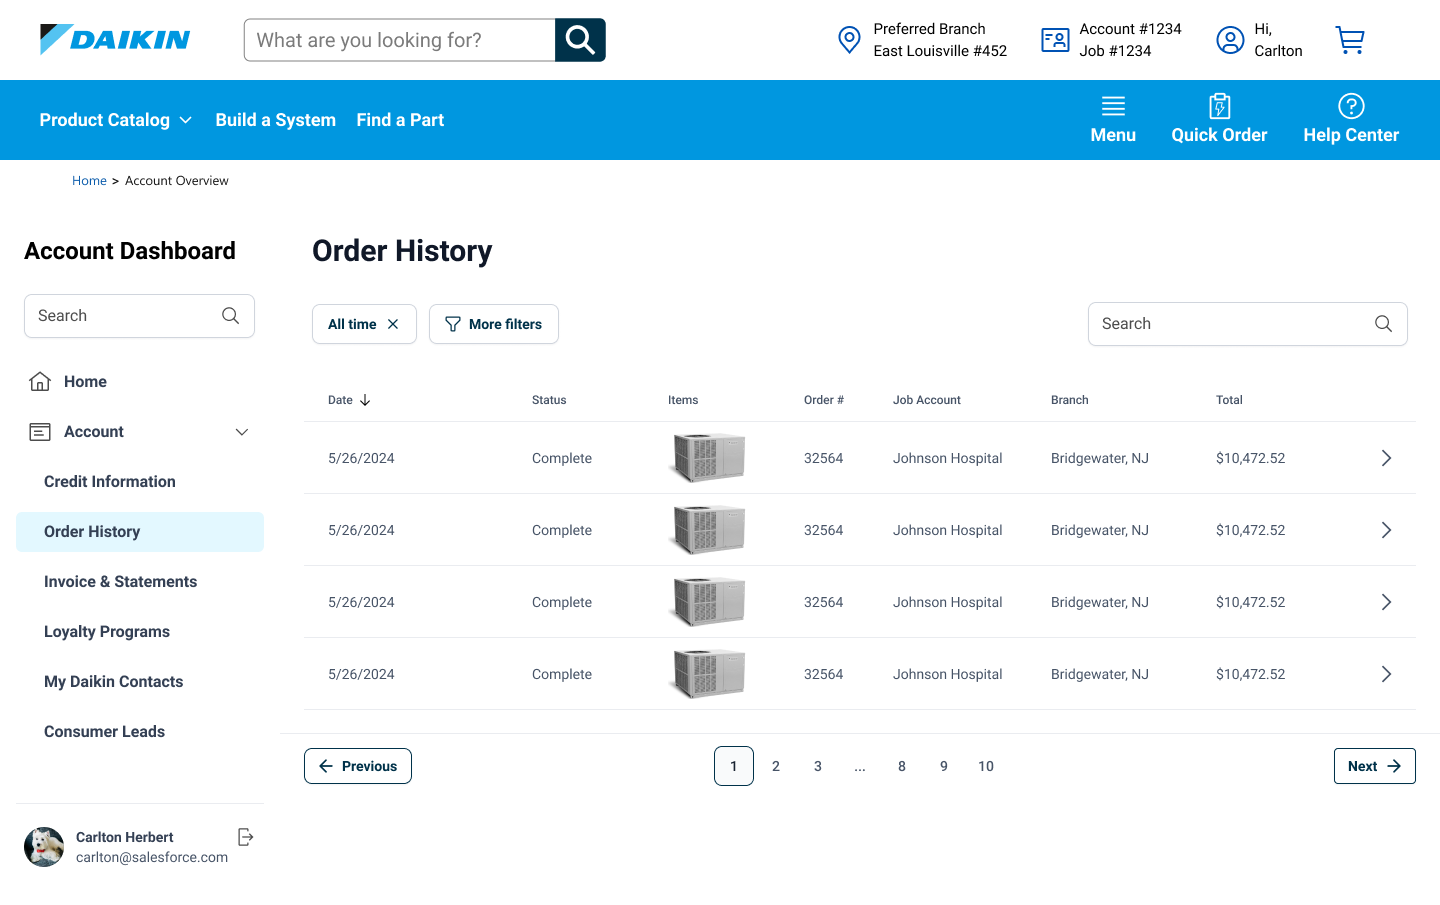Click Carlton Herbert's avatar photo
This screenshot has height=905, width=1440.
point(44,847)
